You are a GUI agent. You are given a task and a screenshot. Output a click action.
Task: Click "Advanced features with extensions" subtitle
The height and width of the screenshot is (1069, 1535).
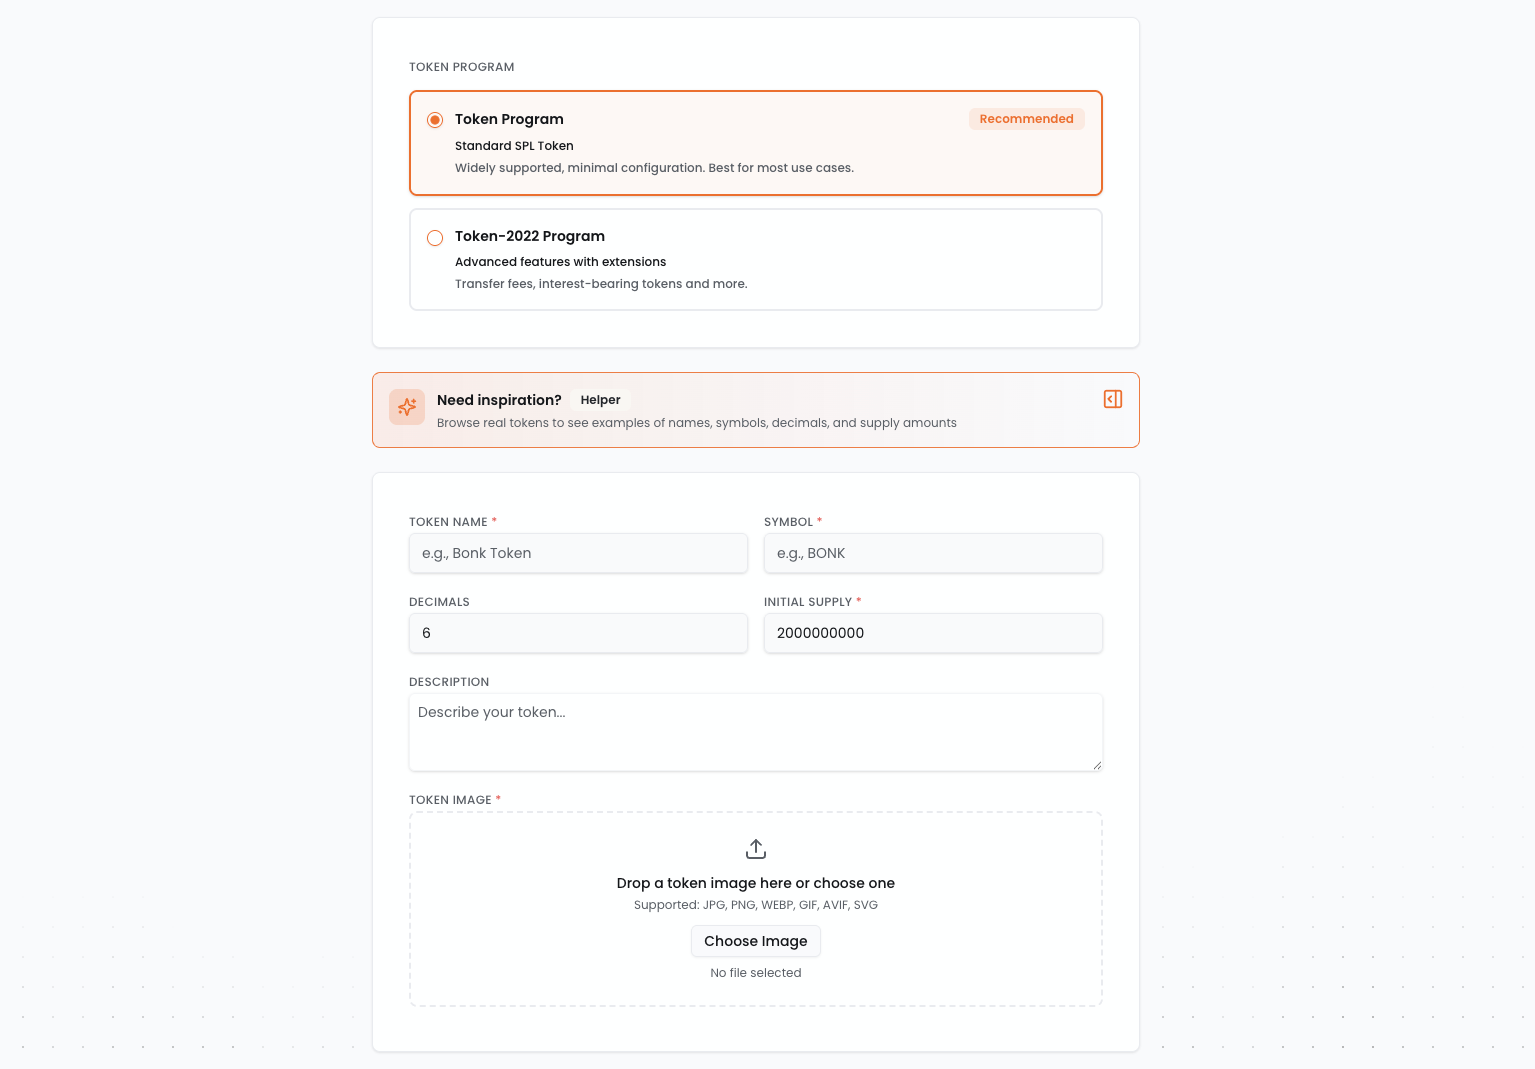click(560, 262)
